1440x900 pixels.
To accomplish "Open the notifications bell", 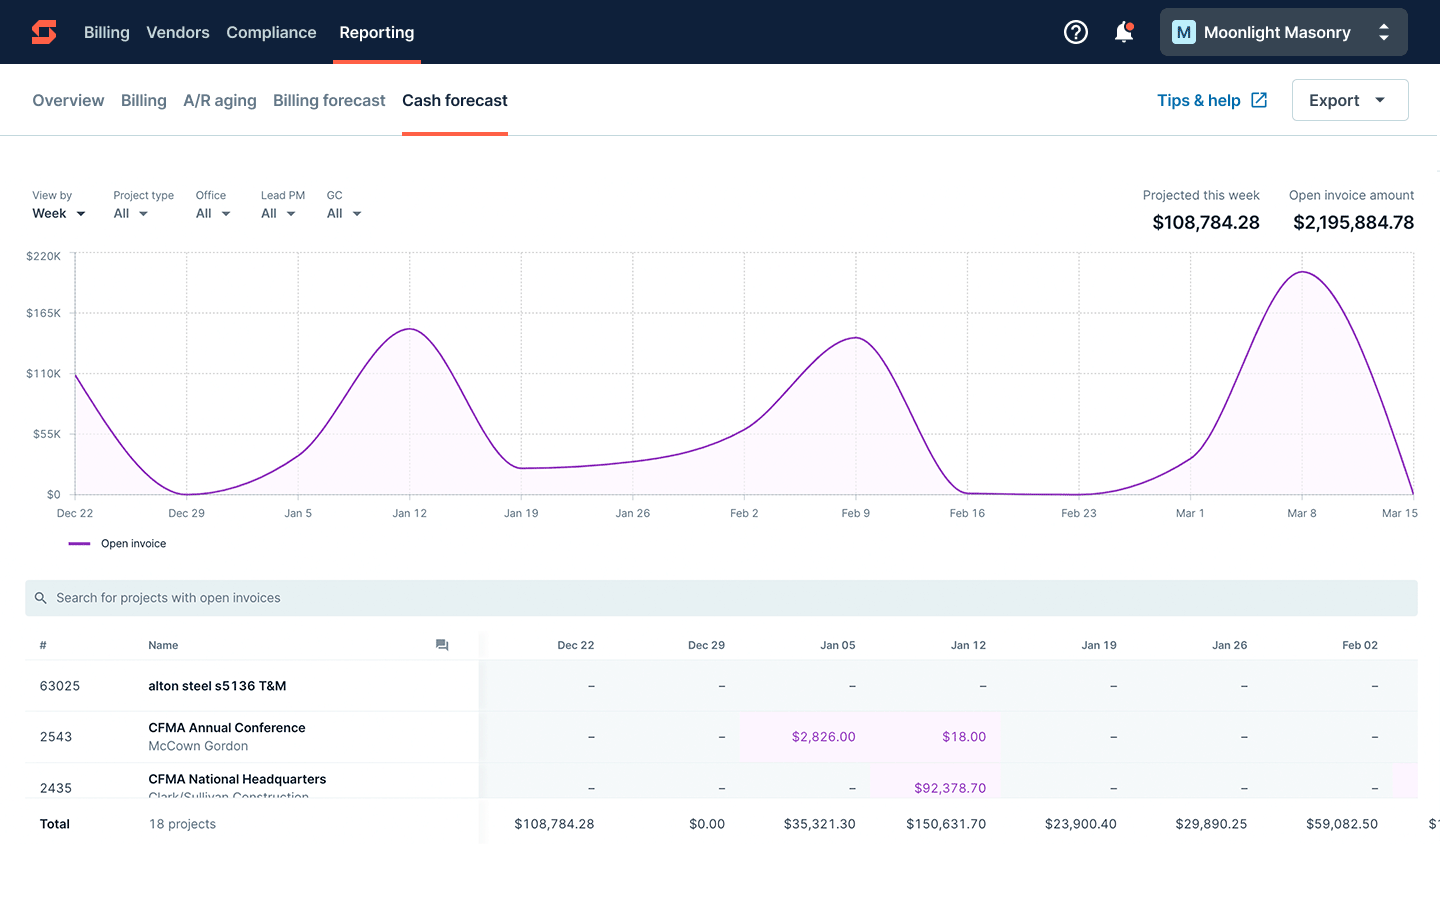I will [1122, 32].
